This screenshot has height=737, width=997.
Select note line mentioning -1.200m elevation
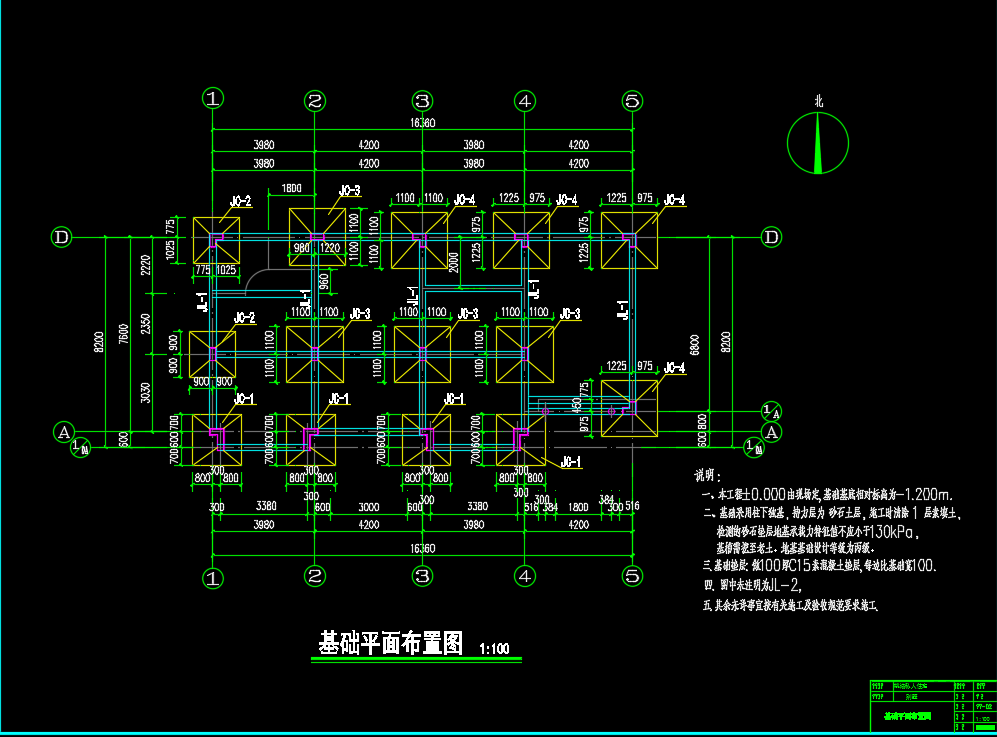click(827, 495)
